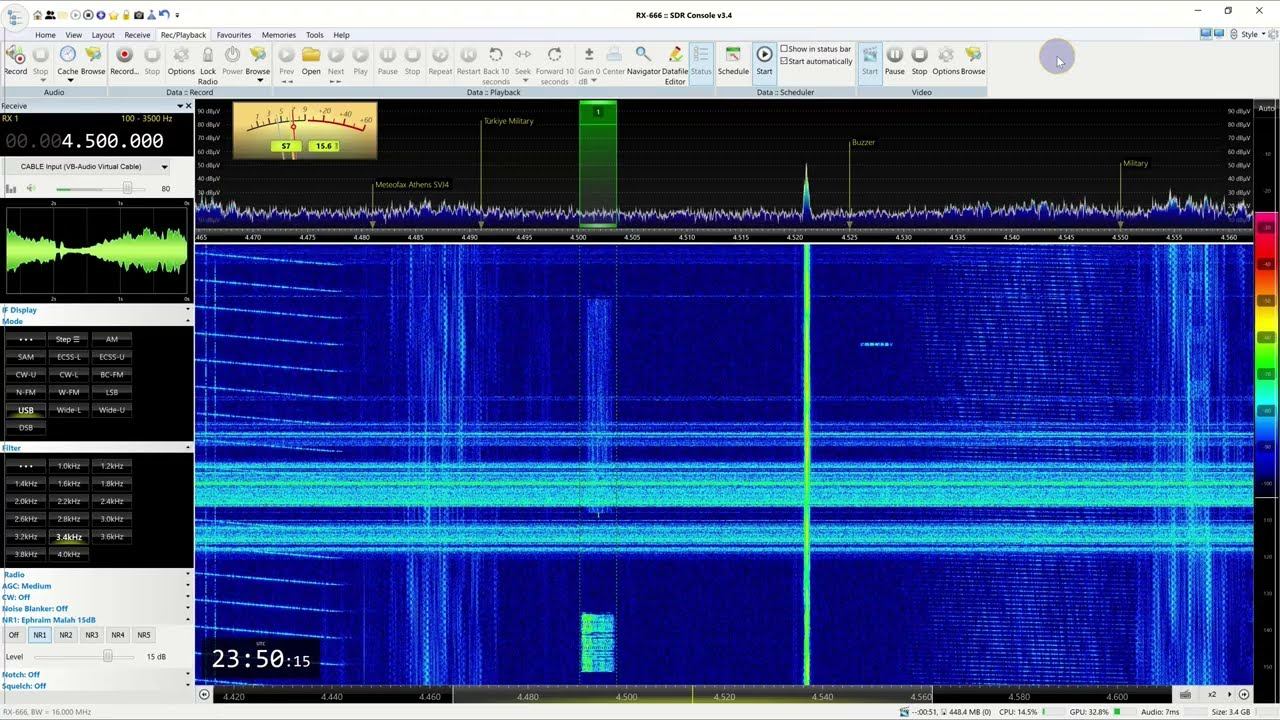
Task: Expand the Squelch: Off section
Action: click(x=188, y=686)
